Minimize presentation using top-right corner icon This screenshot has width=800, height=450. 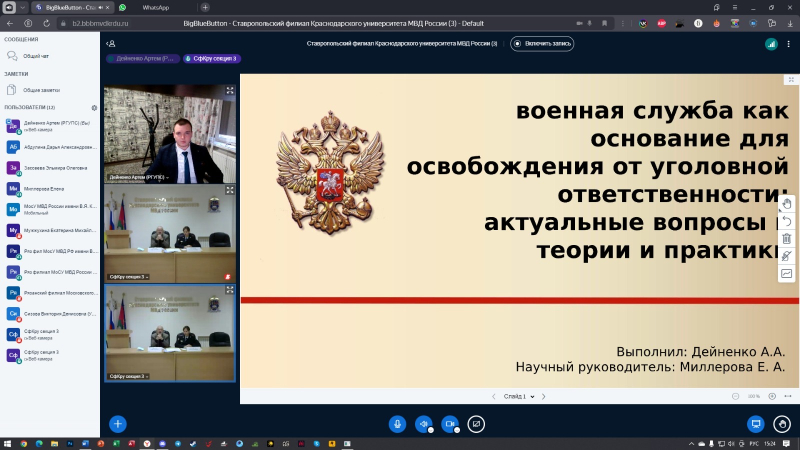tap(791, 80)
